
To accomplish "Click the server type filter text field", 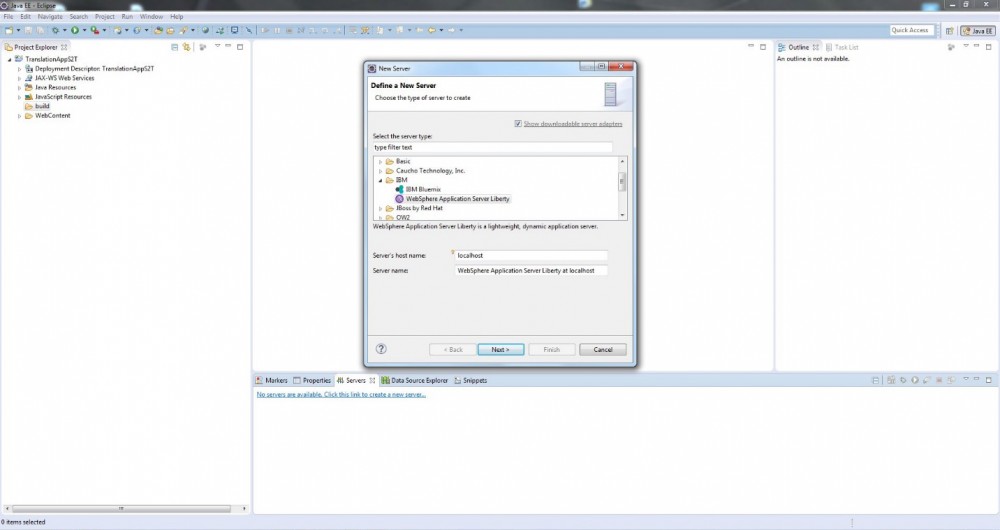I will point(492,147).
